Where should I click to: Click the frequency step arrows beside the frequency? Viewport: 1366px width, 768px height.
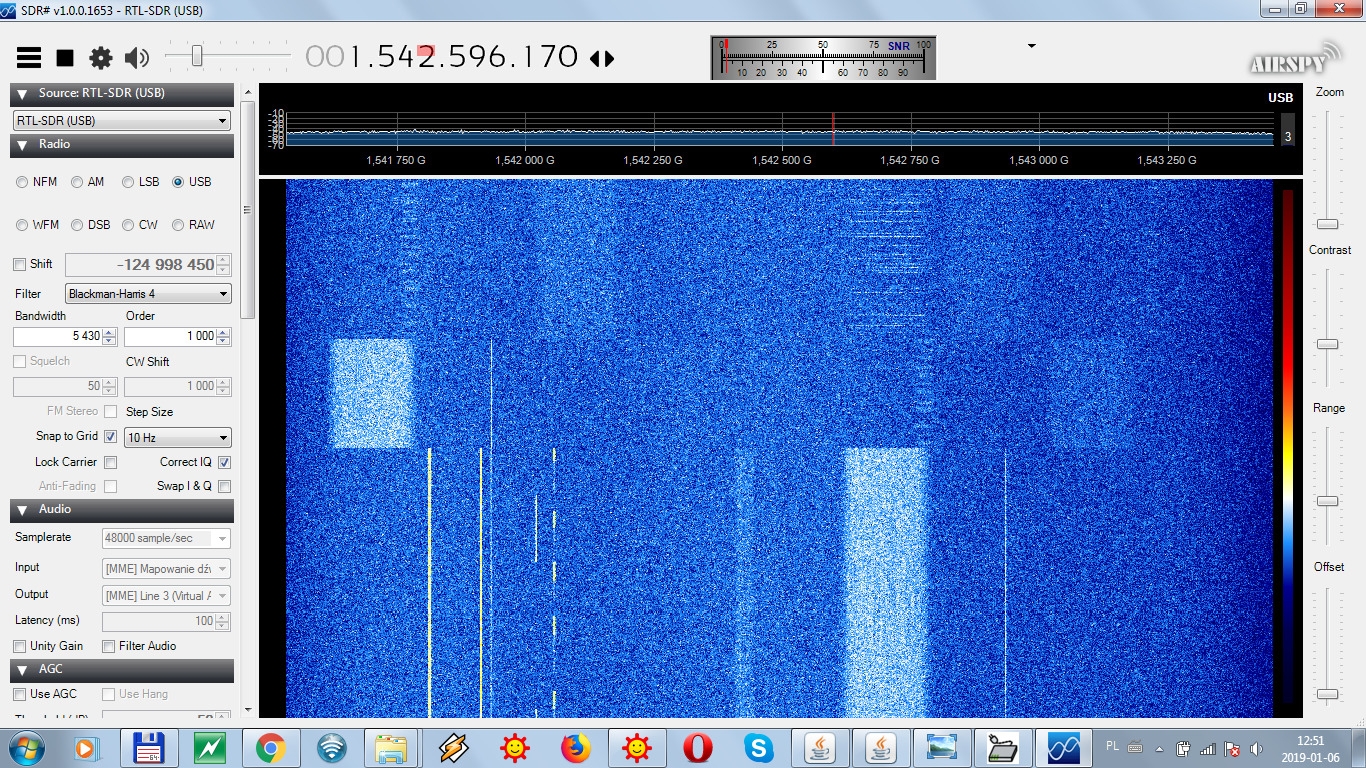point(602,58)
